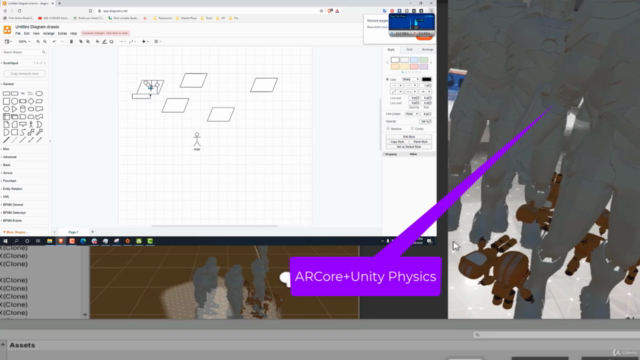
Task: Pick the triangle shape in General palette
Action: pyautogui.click(x=14, y=109)
